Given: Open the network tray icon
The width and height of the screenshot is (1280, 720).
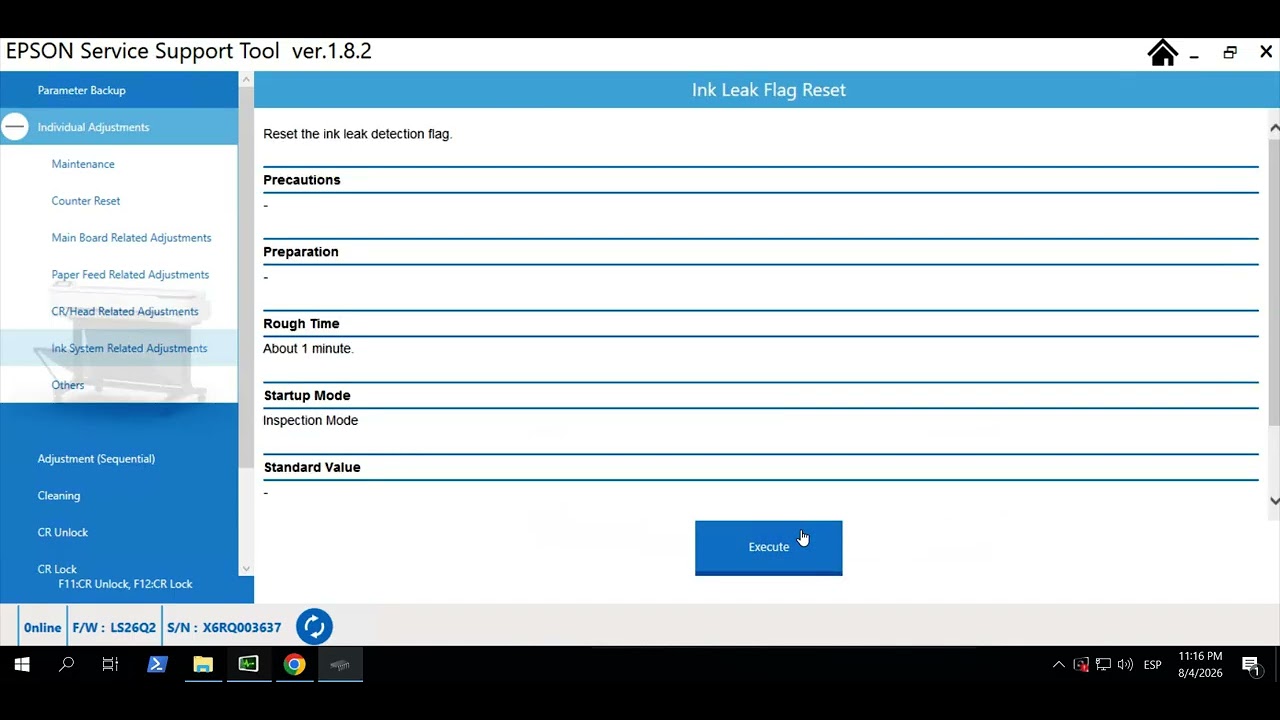Looking at the screenshot, I should tap(1103, 665).
